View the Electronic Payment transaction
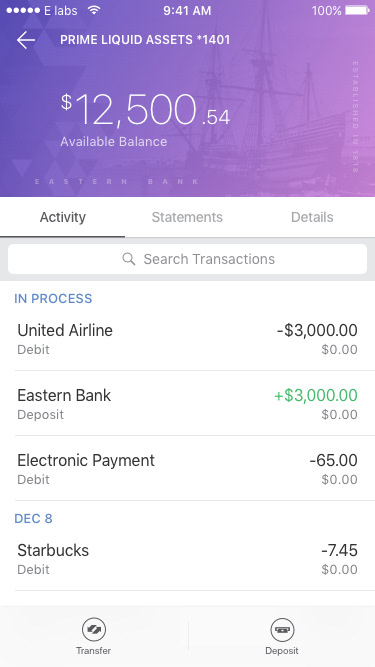Image resolution: width=375 pixels, height=667 pixels. coord(188,469)
